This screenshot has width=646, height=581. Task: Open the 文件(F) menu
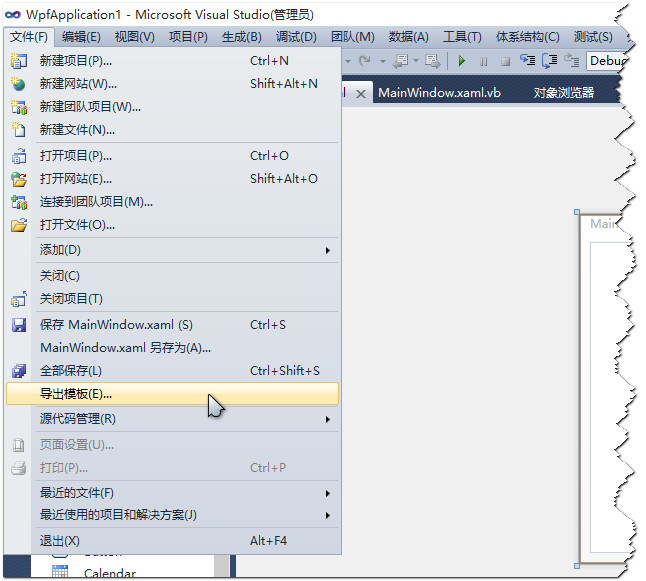(x=29, y=37)
